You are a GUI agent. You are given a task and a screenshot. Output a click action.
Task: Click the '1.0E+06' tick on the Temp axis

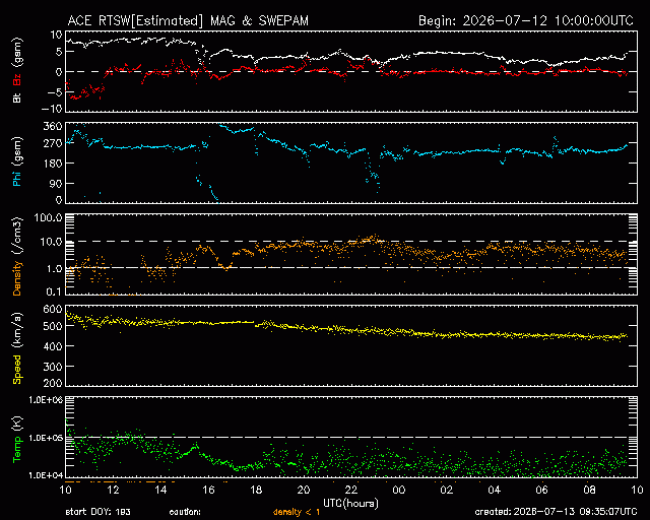(x=46, y=400)
